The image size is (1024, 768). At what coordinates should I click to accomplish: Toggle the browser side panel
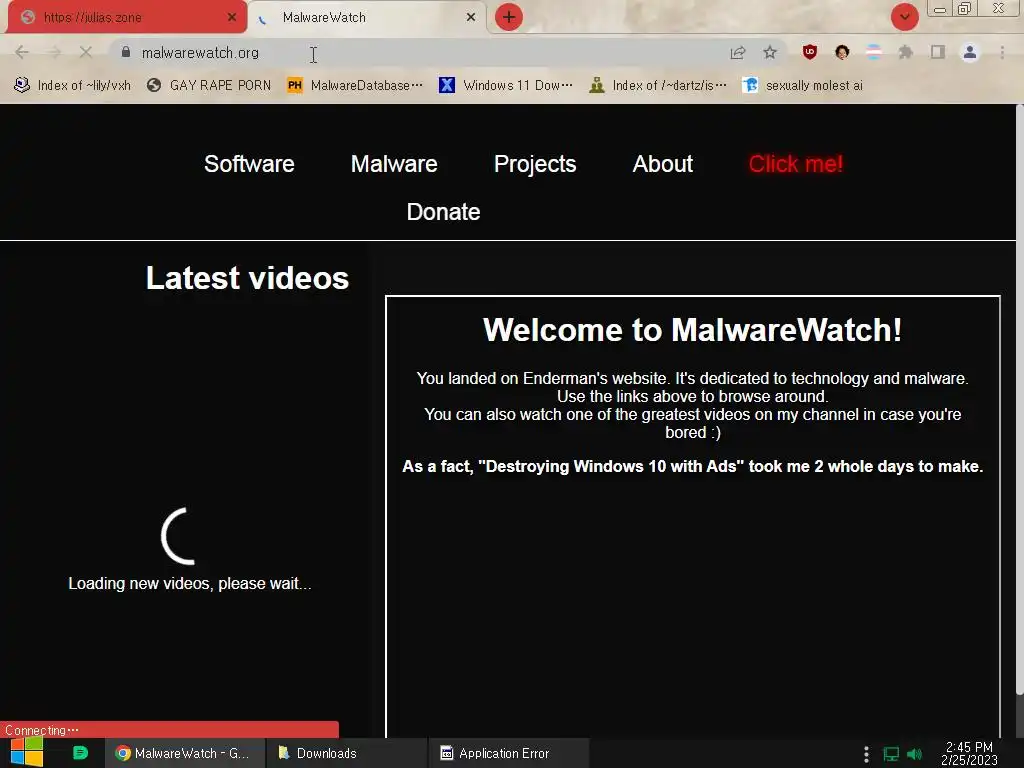938,52
